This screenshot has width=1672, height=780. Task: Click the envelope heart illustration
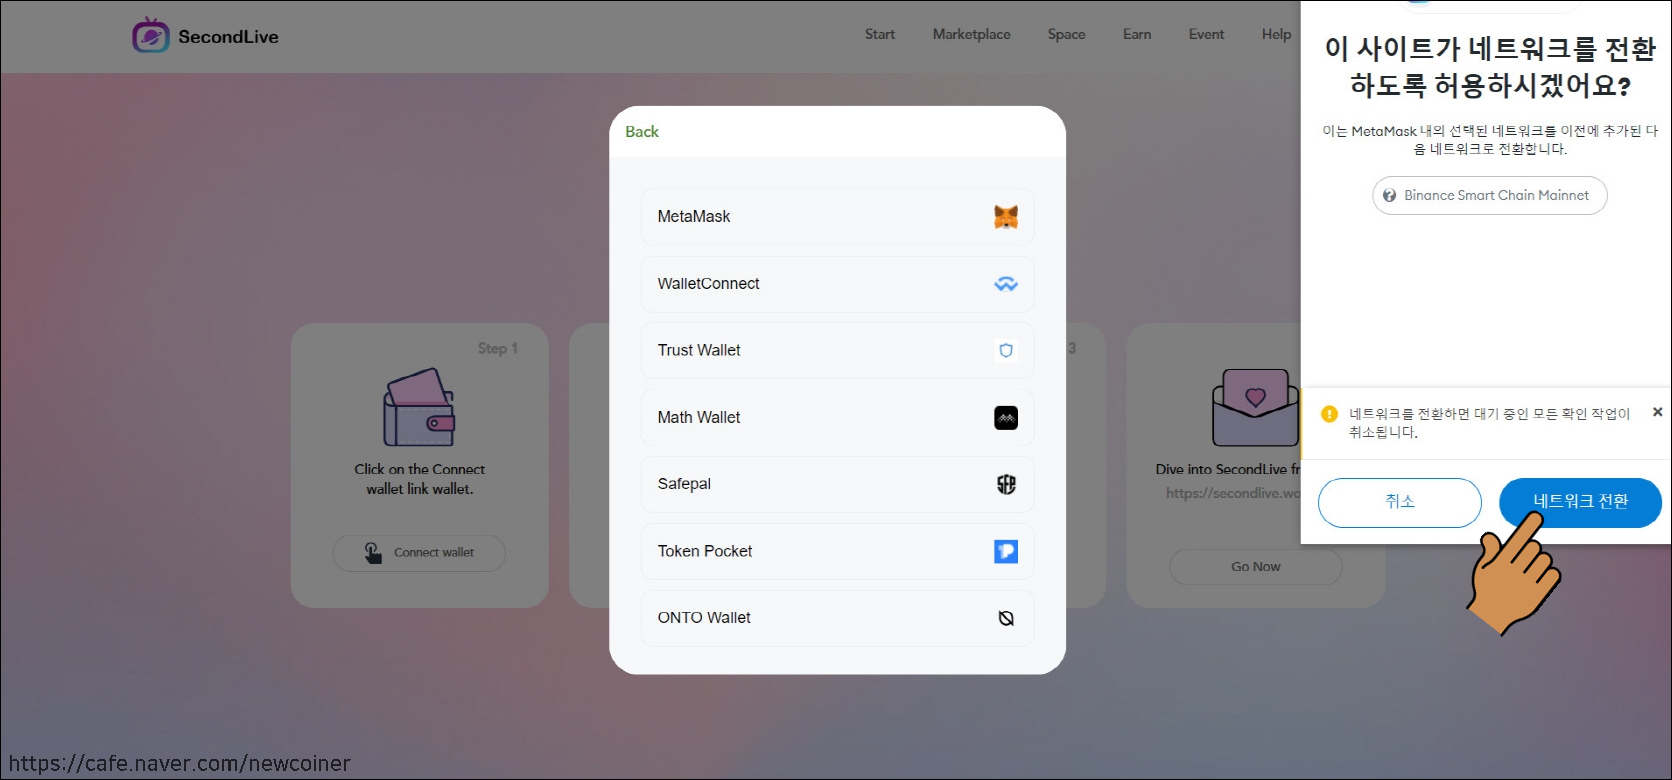(x=1254, y=408)
